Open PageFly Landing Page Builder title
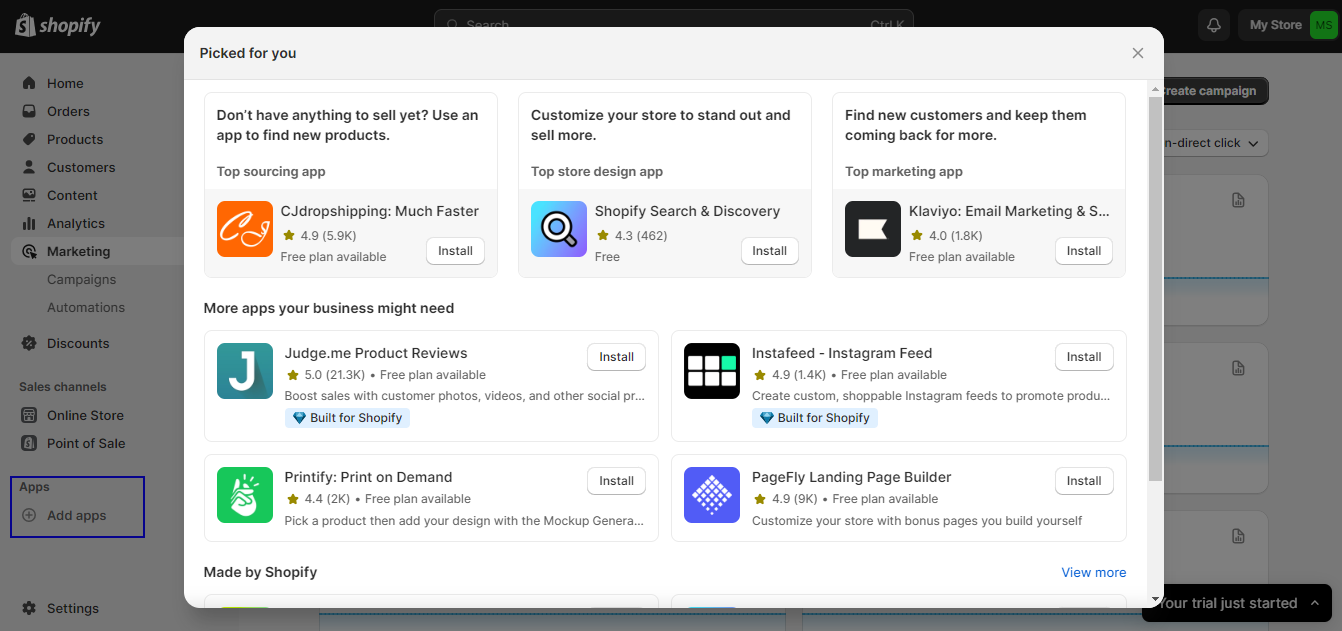 [852, 477]
